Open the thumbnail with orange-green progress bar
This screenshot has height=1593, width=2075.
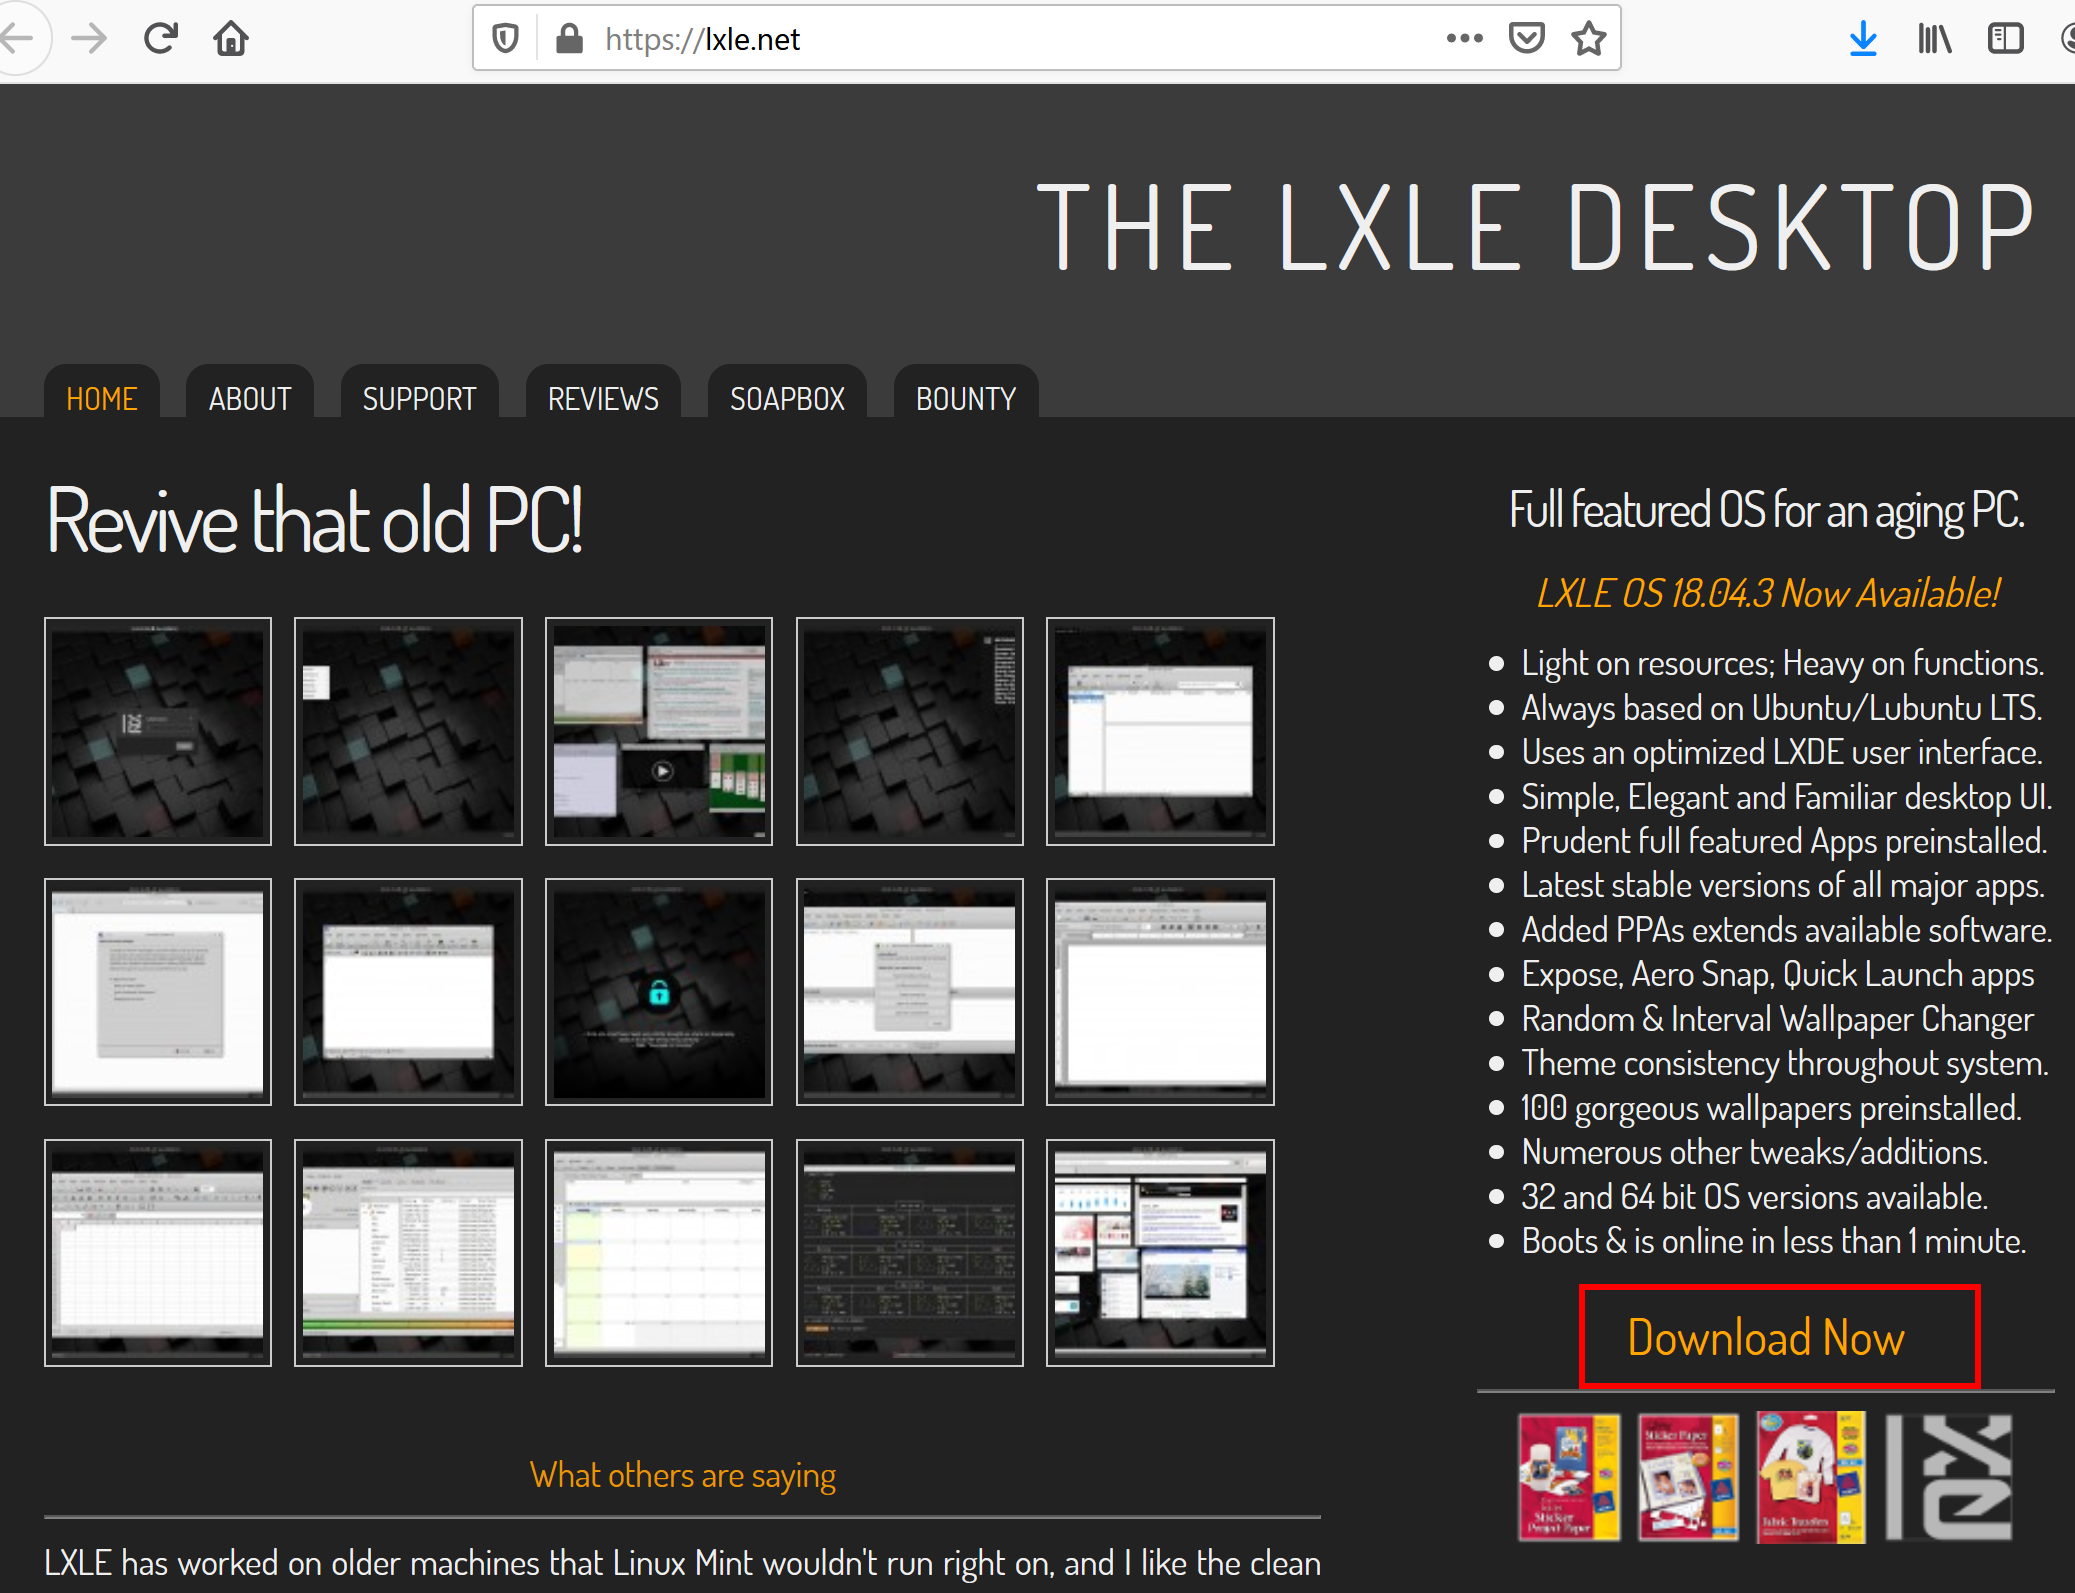pos(408,1253)
